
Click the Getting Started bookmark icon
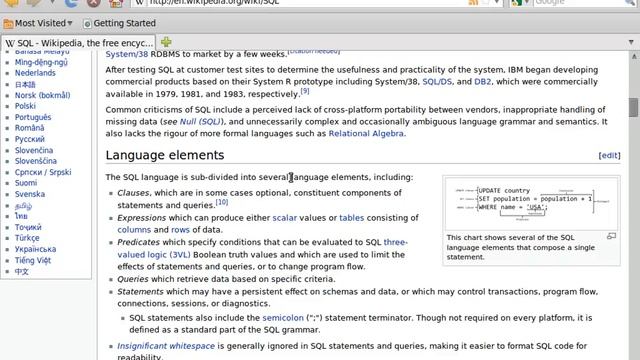click(87, 24)
